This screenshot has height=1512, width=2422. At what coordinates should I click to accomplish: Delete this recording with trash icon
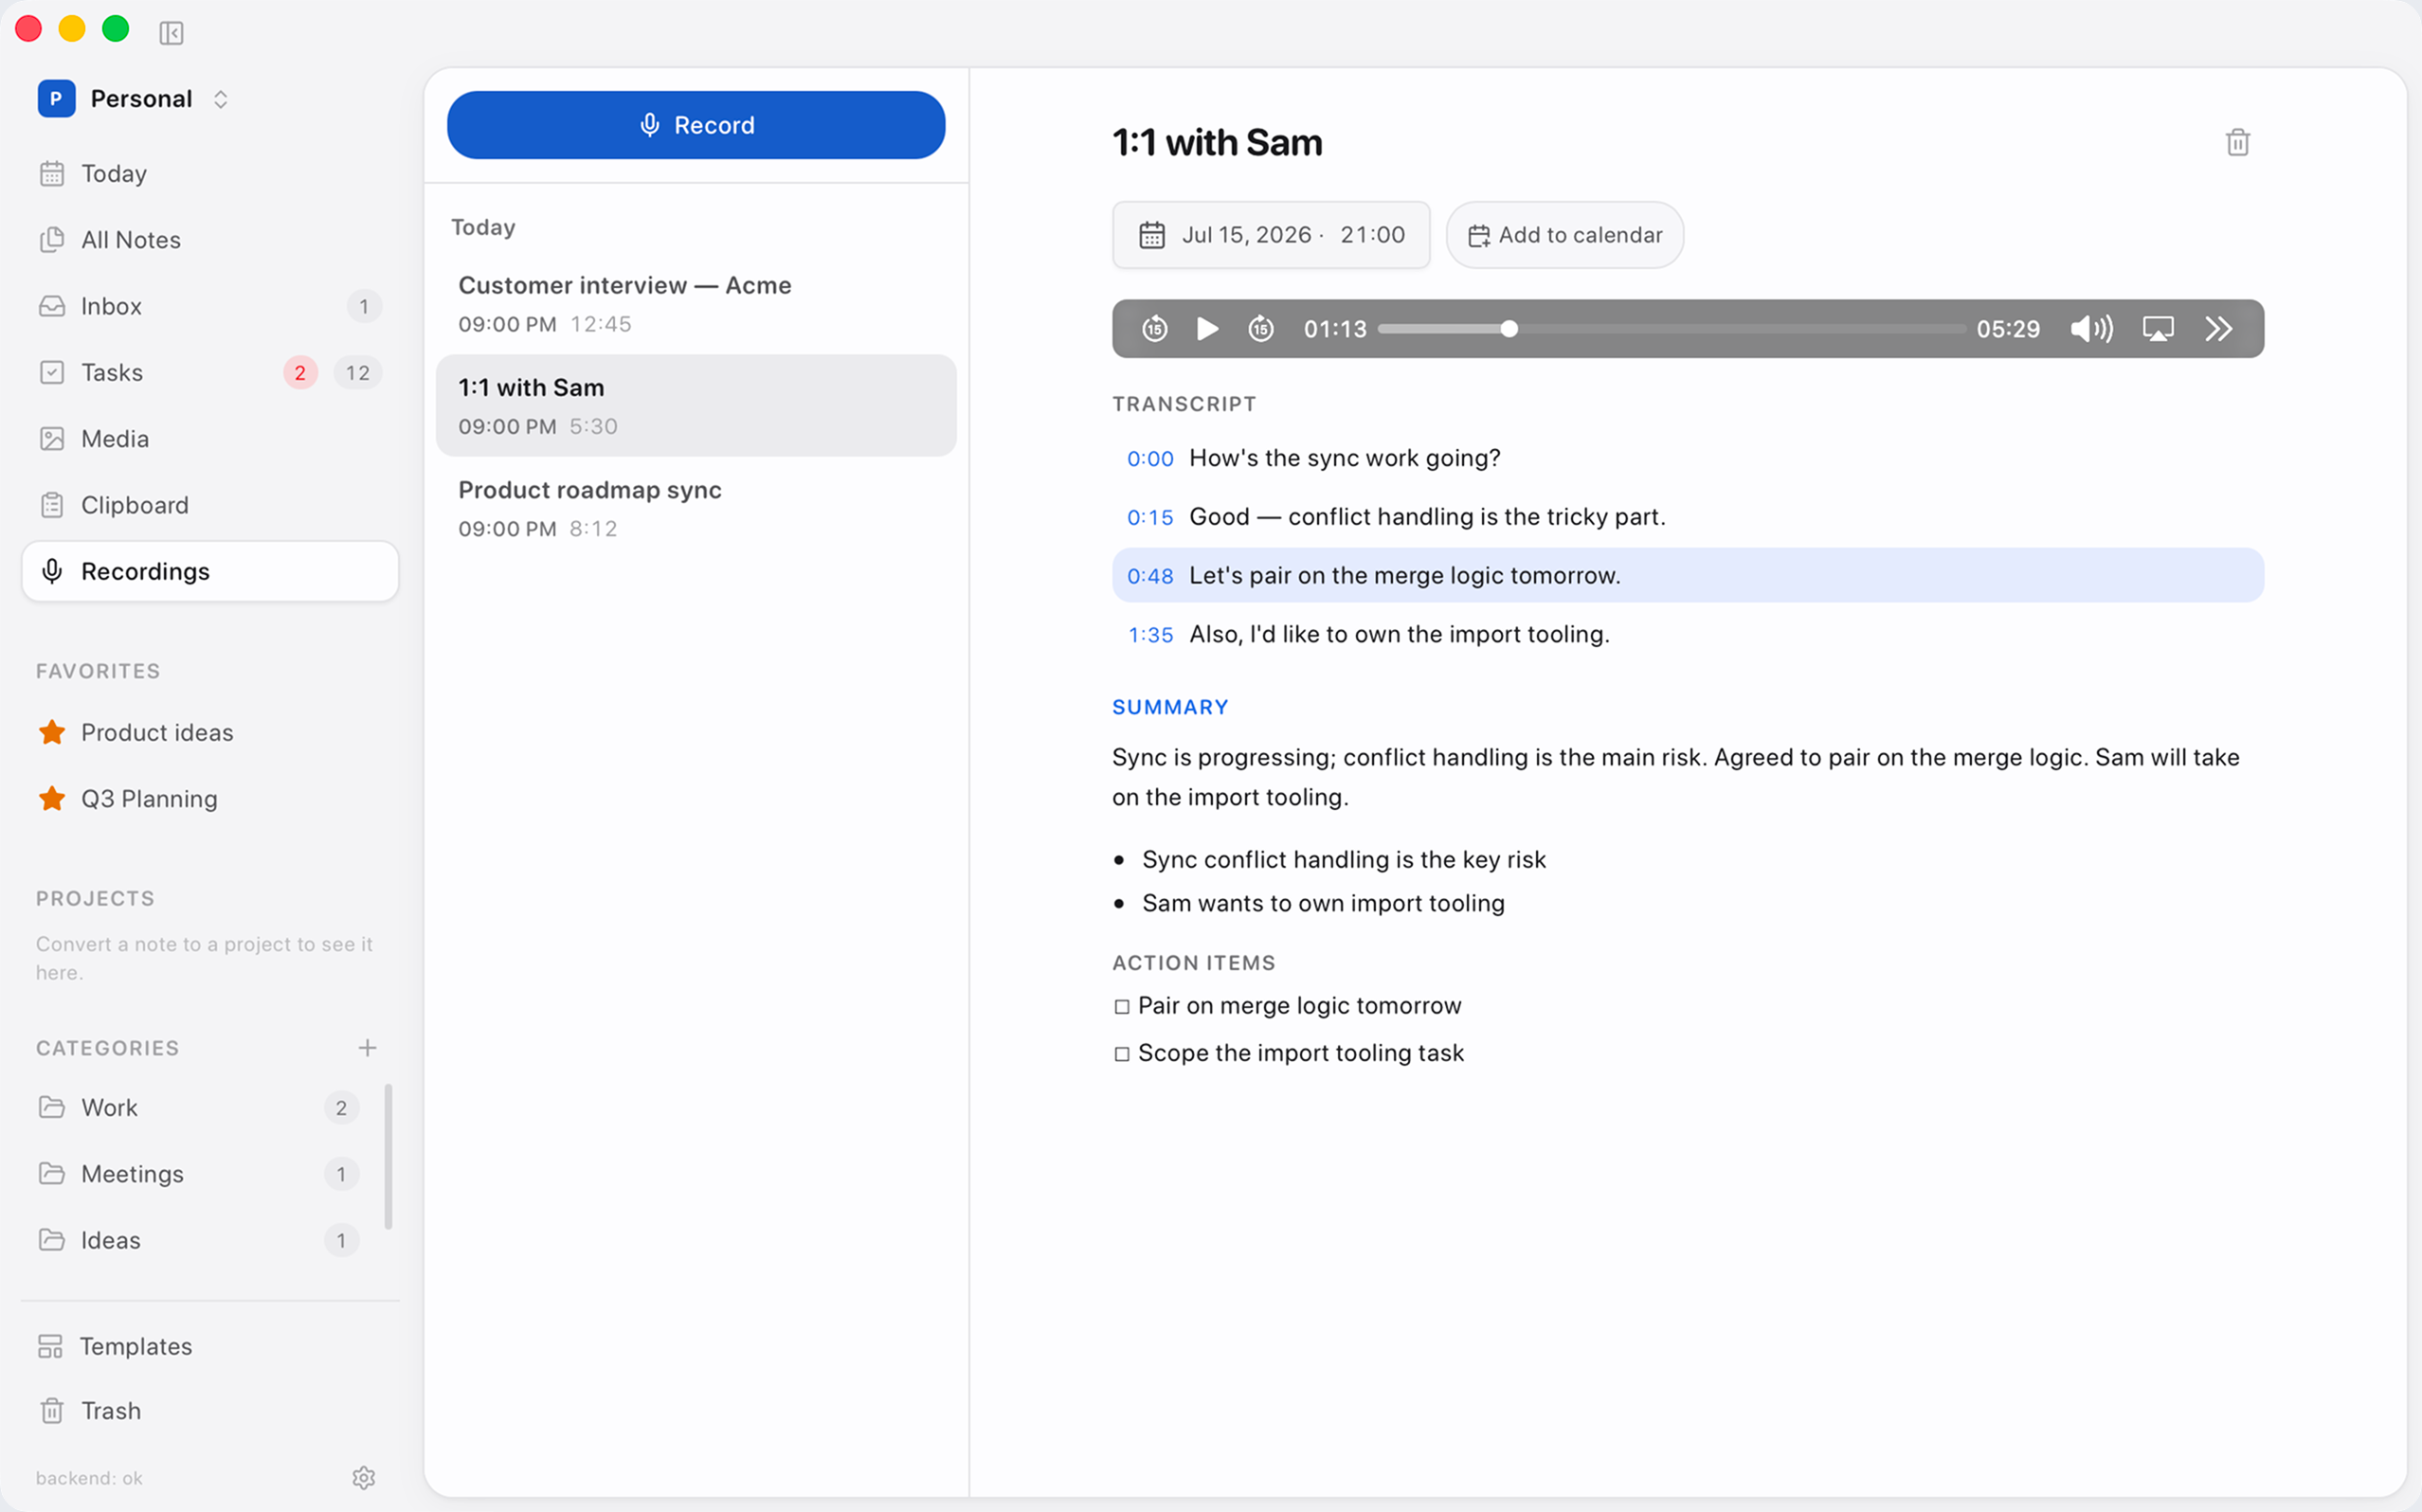[2238, 142]
